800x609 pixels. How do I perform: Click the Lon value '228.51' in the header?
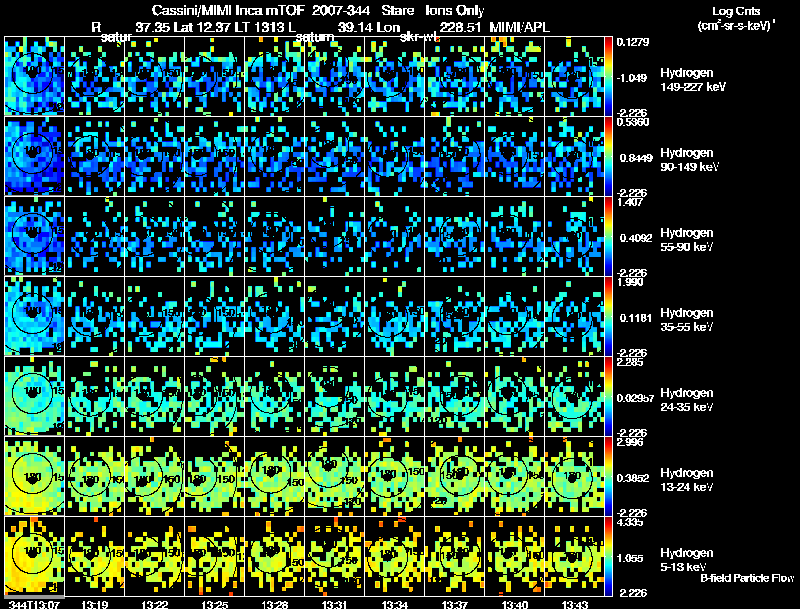pos(460,27)
